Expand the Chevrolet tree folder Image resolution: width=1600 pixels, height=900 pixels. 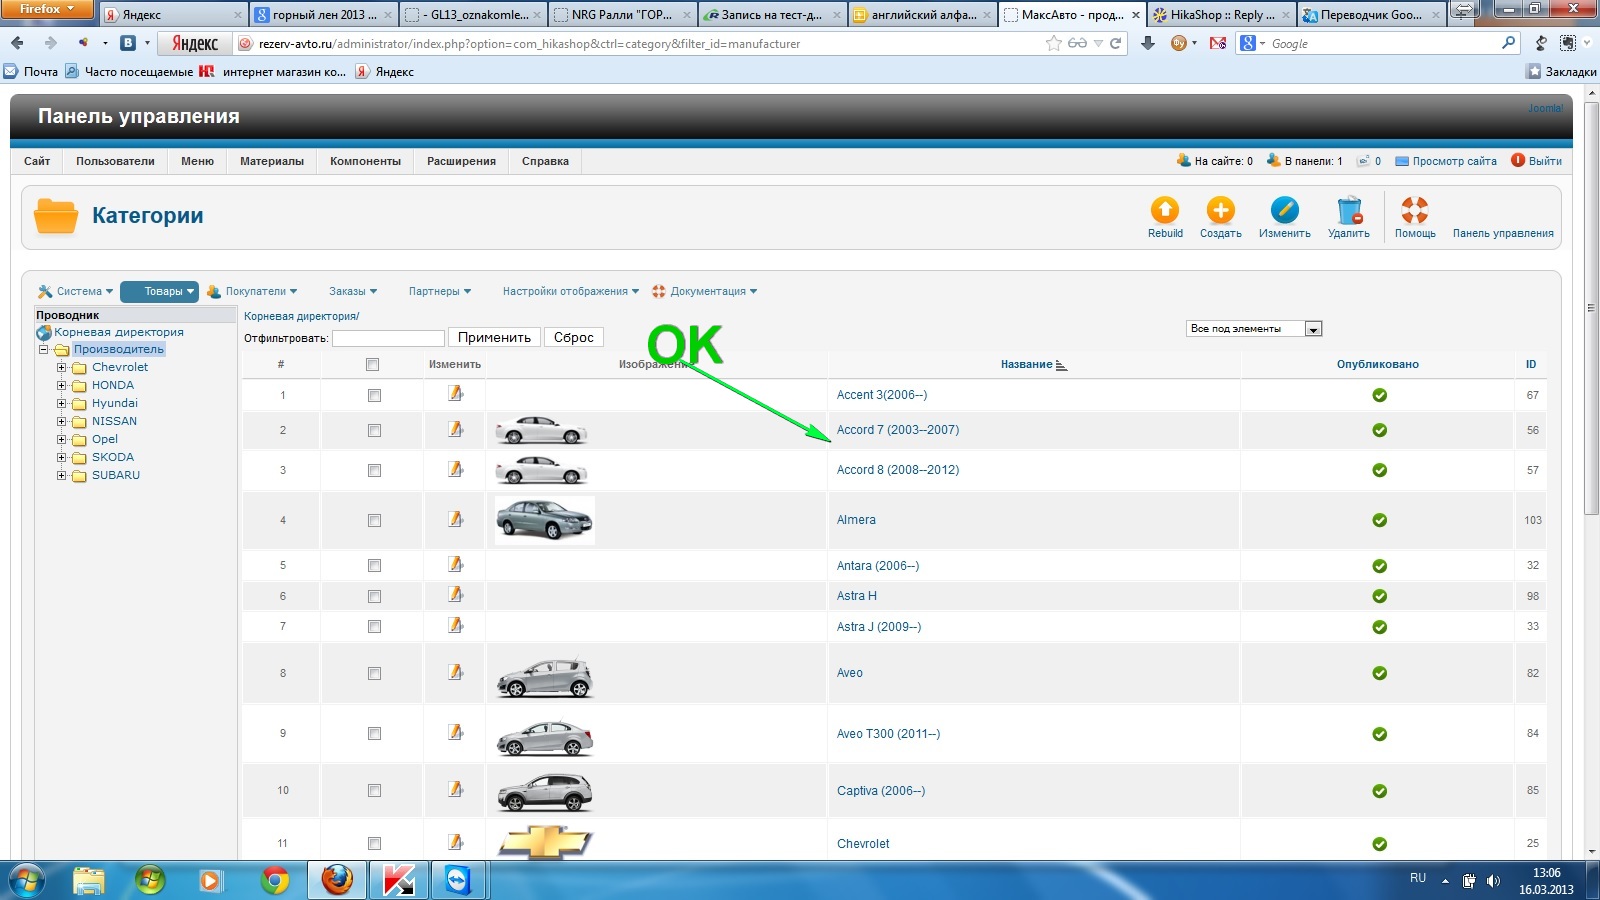pos(61,367)
